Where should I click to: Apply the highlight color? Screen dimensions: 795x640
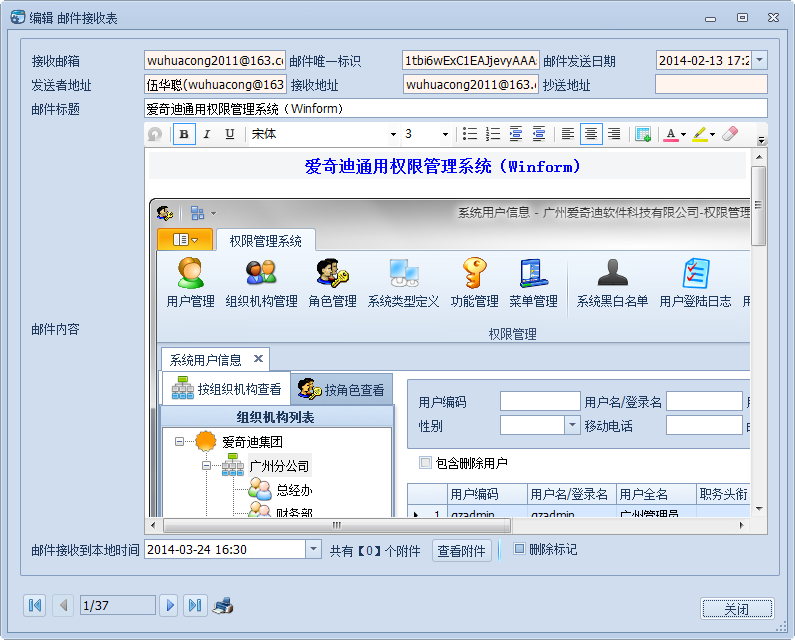tap(700, 134)
